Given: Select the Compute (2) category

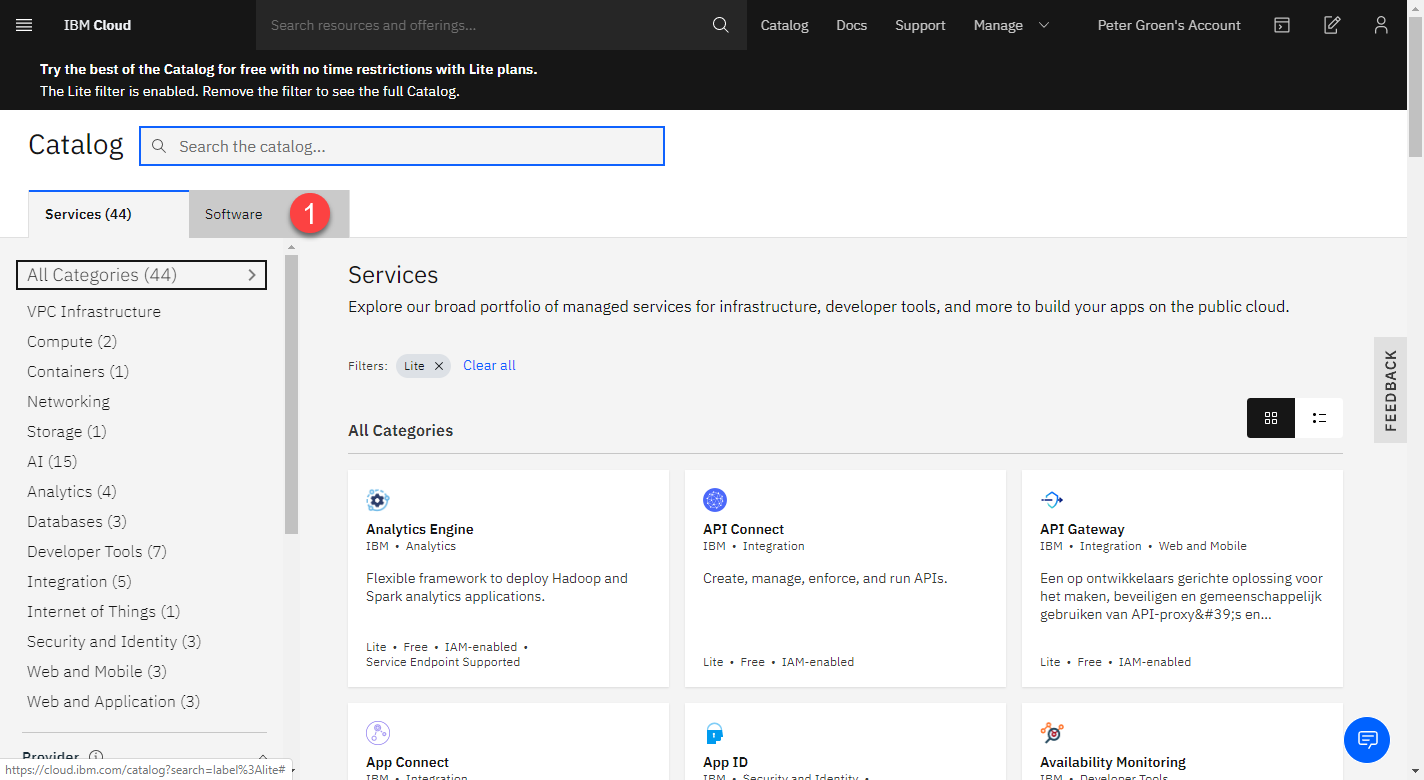Looking at the screenshot, I should click(x=72, y=342).
